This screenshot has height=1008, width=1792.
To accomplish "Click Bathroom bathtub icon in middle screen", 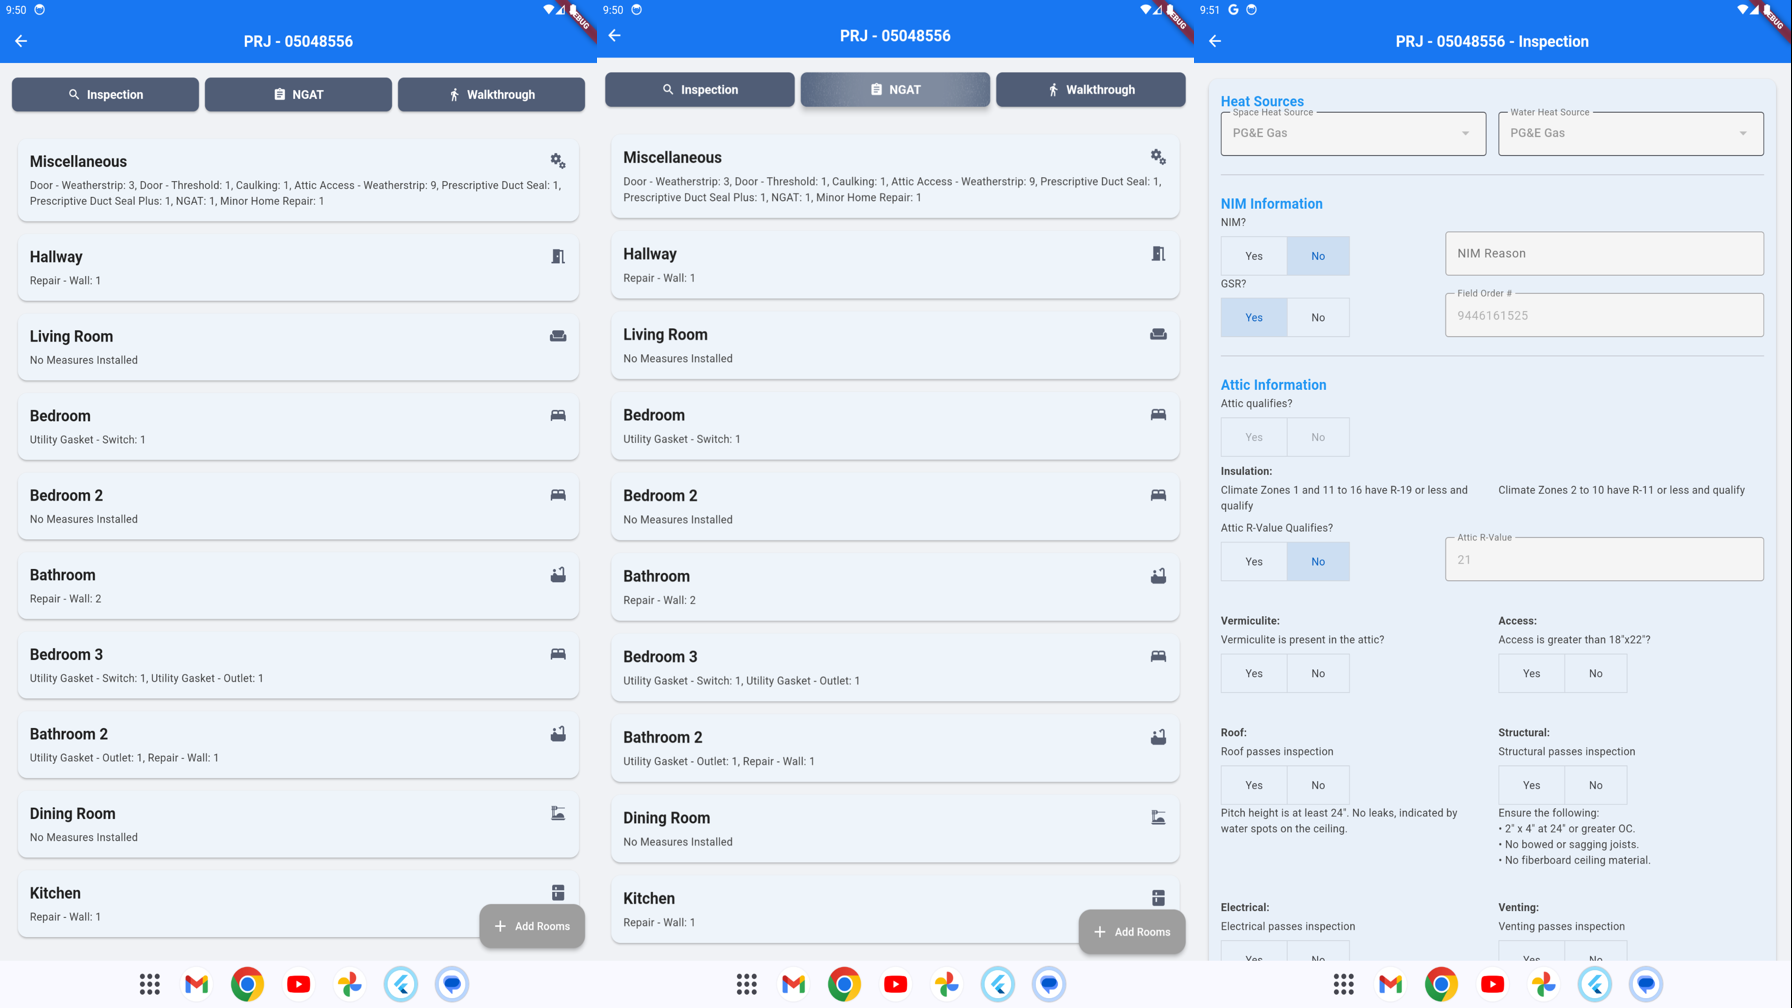I will (x=1158, y=576).
